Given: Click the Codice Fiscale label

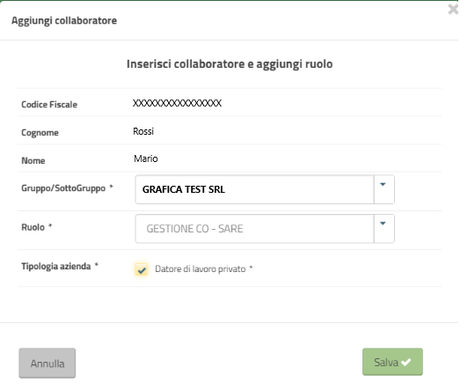Looking at the screenshot, I should coord(49,104).
